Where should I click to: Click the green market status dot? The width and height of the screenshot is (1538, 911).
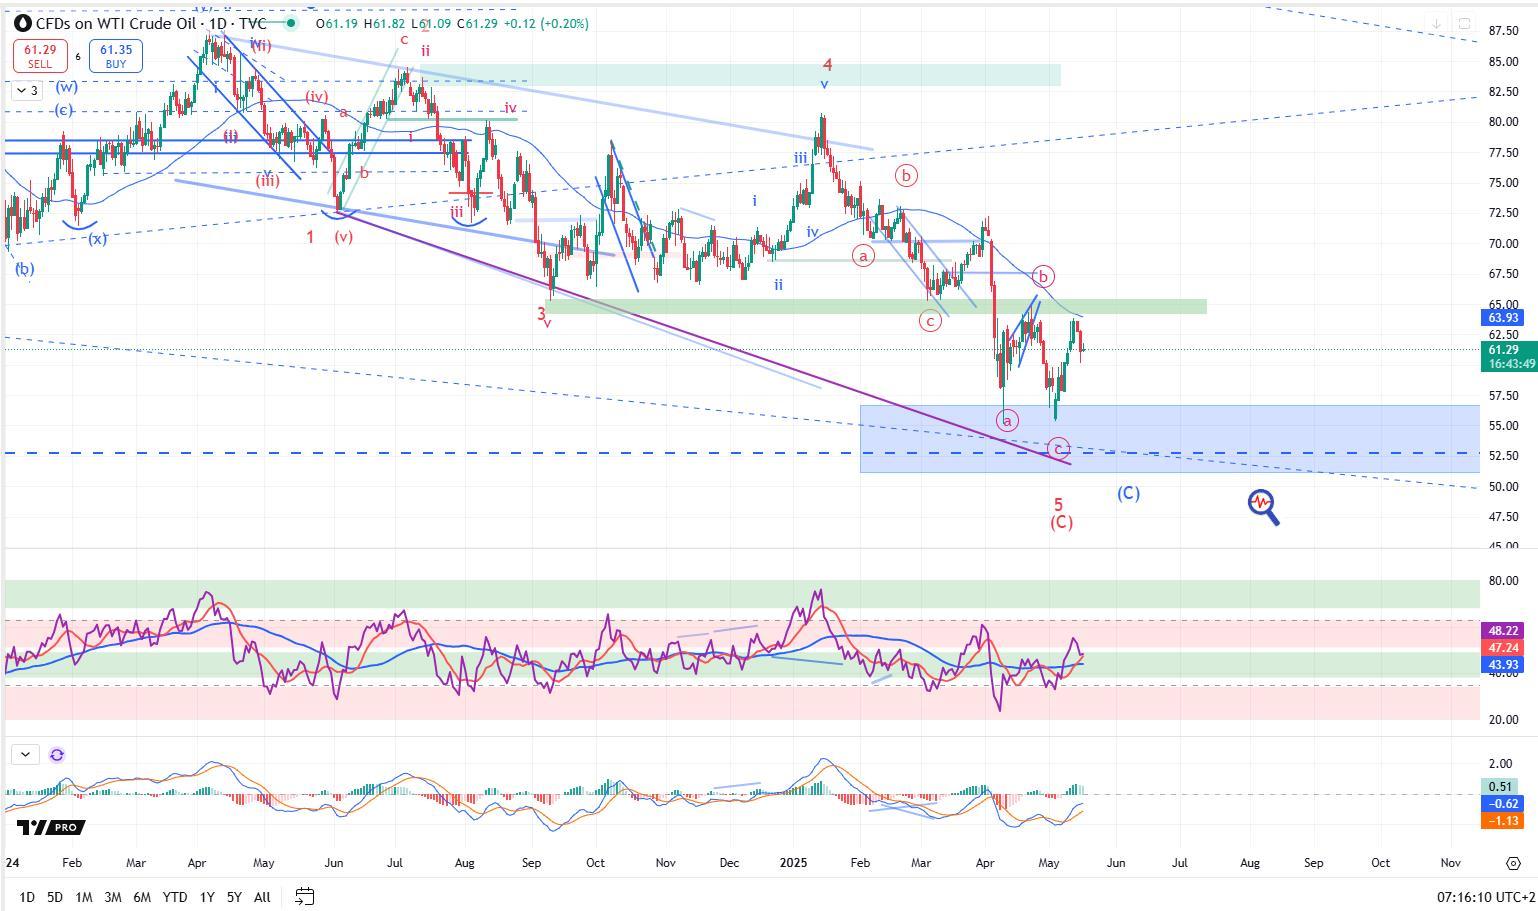point(290,23)
